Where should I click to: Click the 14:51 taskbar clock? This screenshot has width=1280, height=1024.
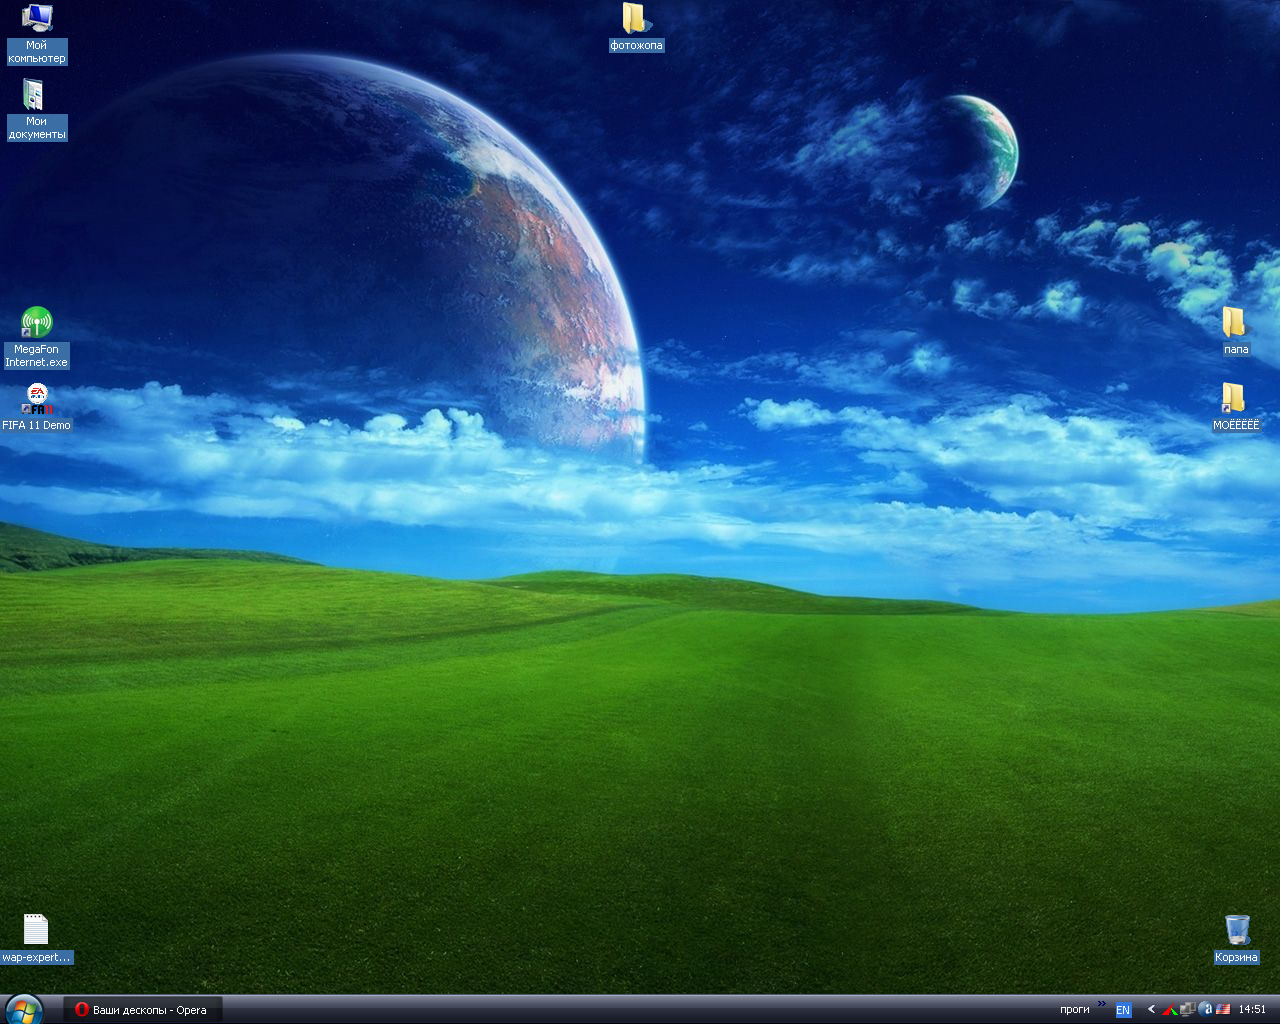tap(1252, 1010)
